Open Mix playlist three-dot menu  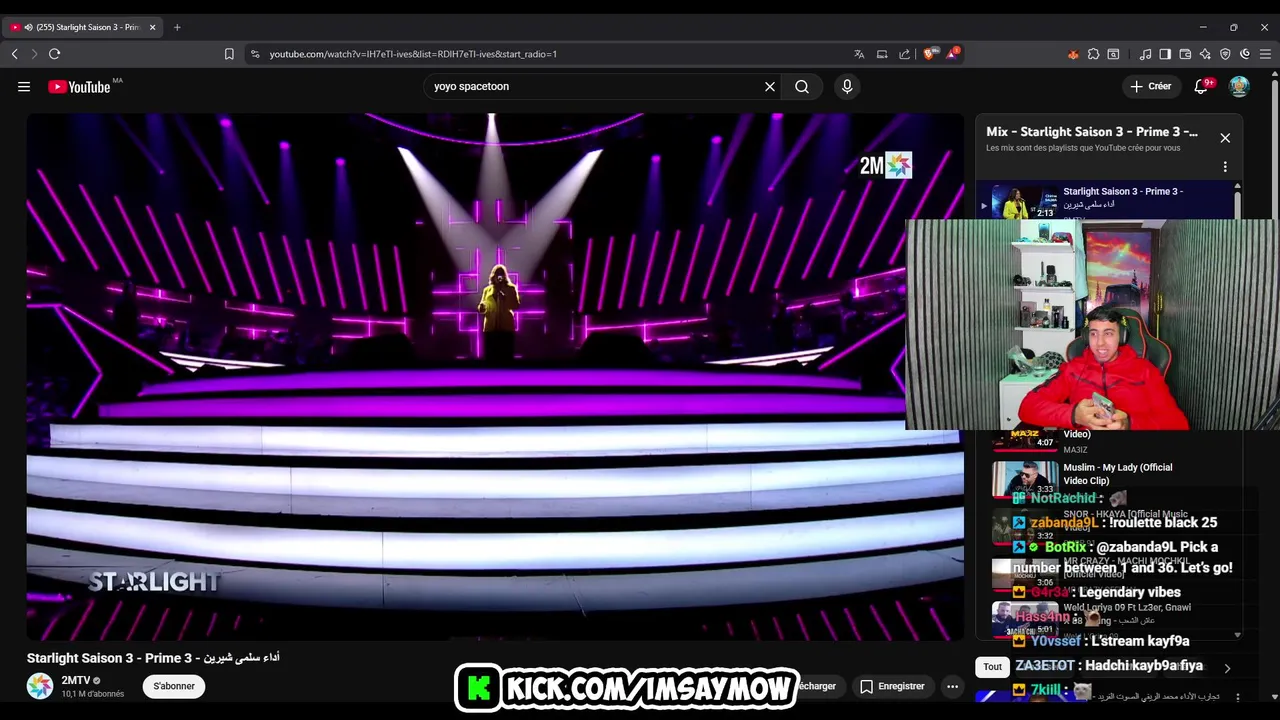click(x=1225, y=167)
